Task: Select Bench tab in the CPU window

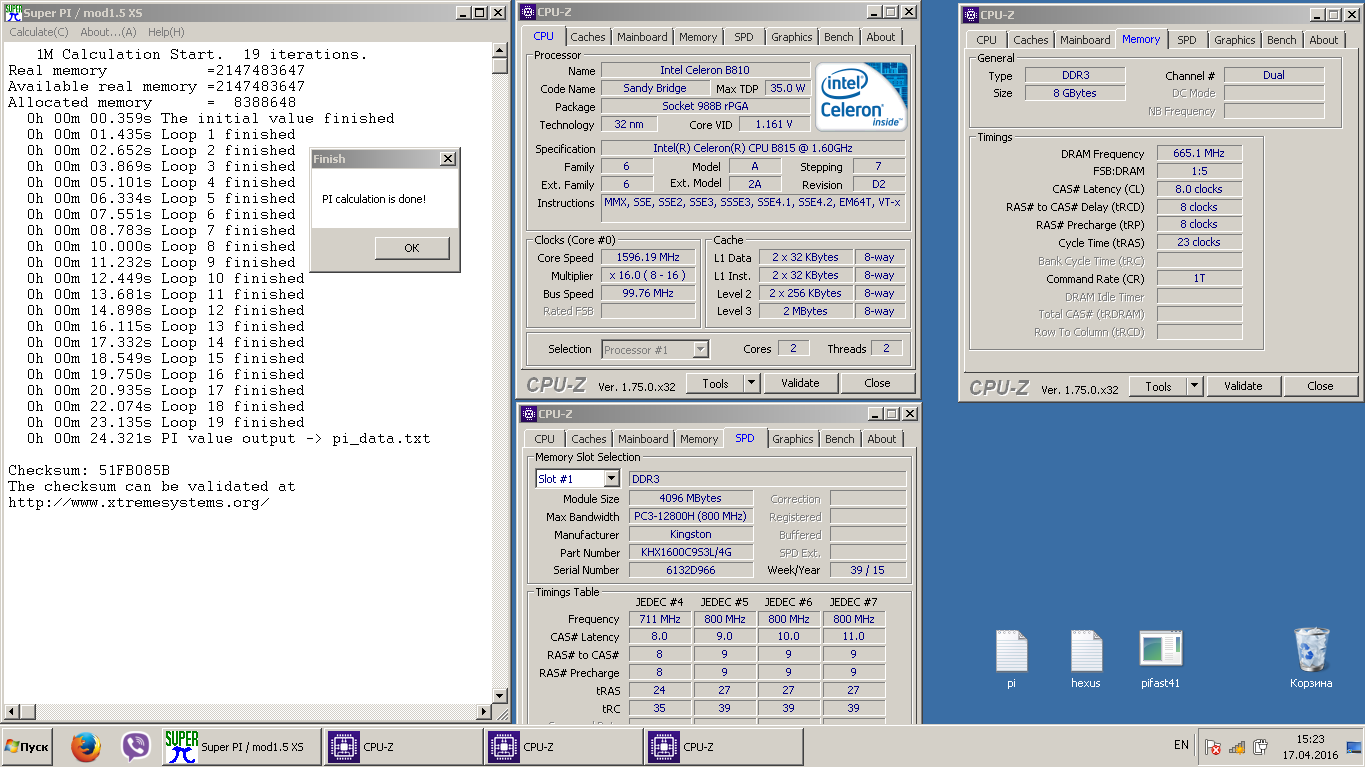Action: click(x=839, y=37)
